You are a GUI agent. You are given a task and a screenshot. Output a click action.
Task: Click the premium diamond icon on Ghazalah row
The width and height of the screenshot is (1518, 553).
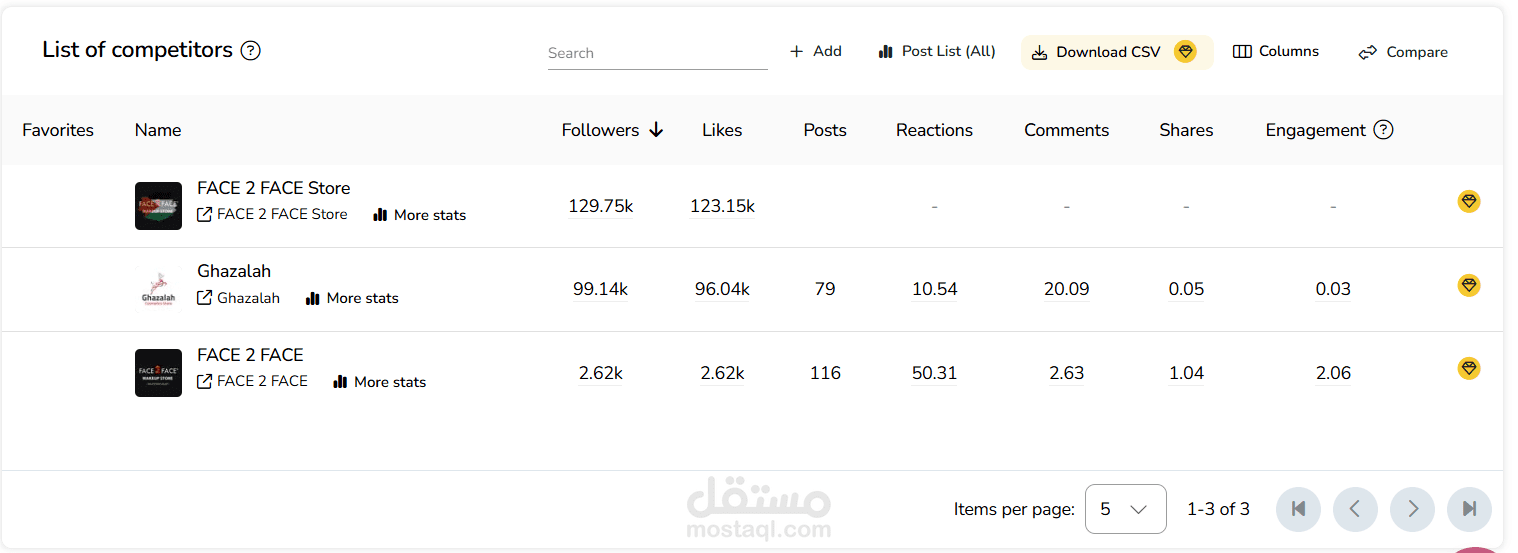(1468, 285)
